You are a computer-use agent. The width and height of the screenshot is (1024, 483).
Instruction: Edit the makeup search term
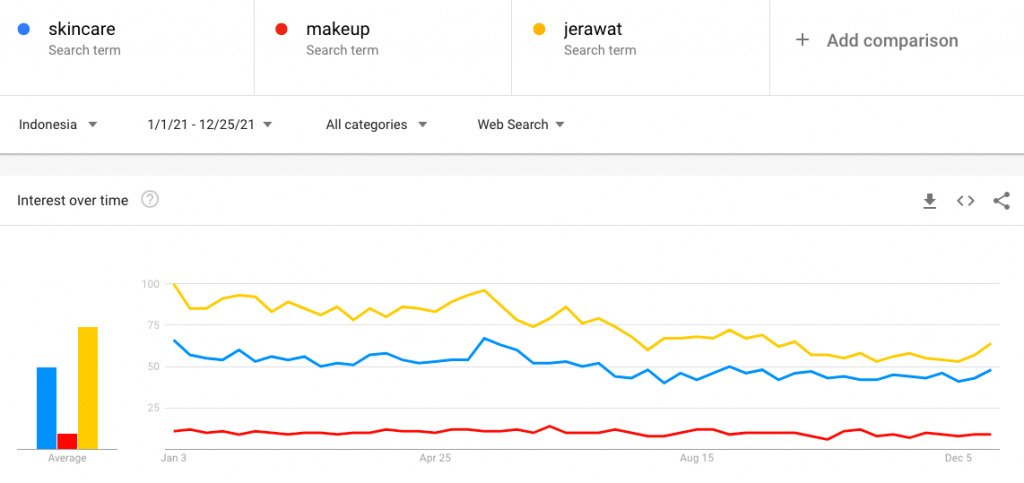point(338,30)
